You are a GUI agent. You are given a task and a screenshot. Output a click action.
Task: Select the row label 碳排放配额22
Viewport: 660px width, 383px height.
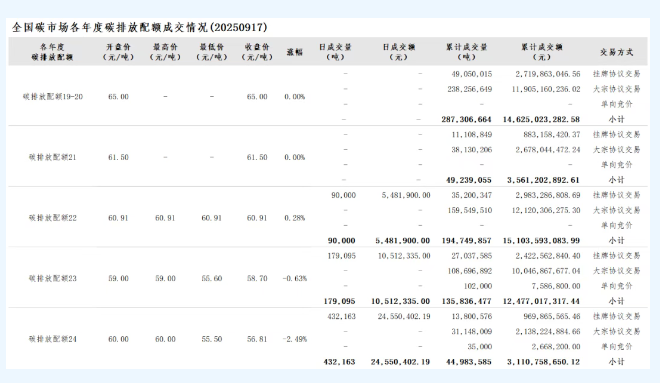click(x=53, y=218)
